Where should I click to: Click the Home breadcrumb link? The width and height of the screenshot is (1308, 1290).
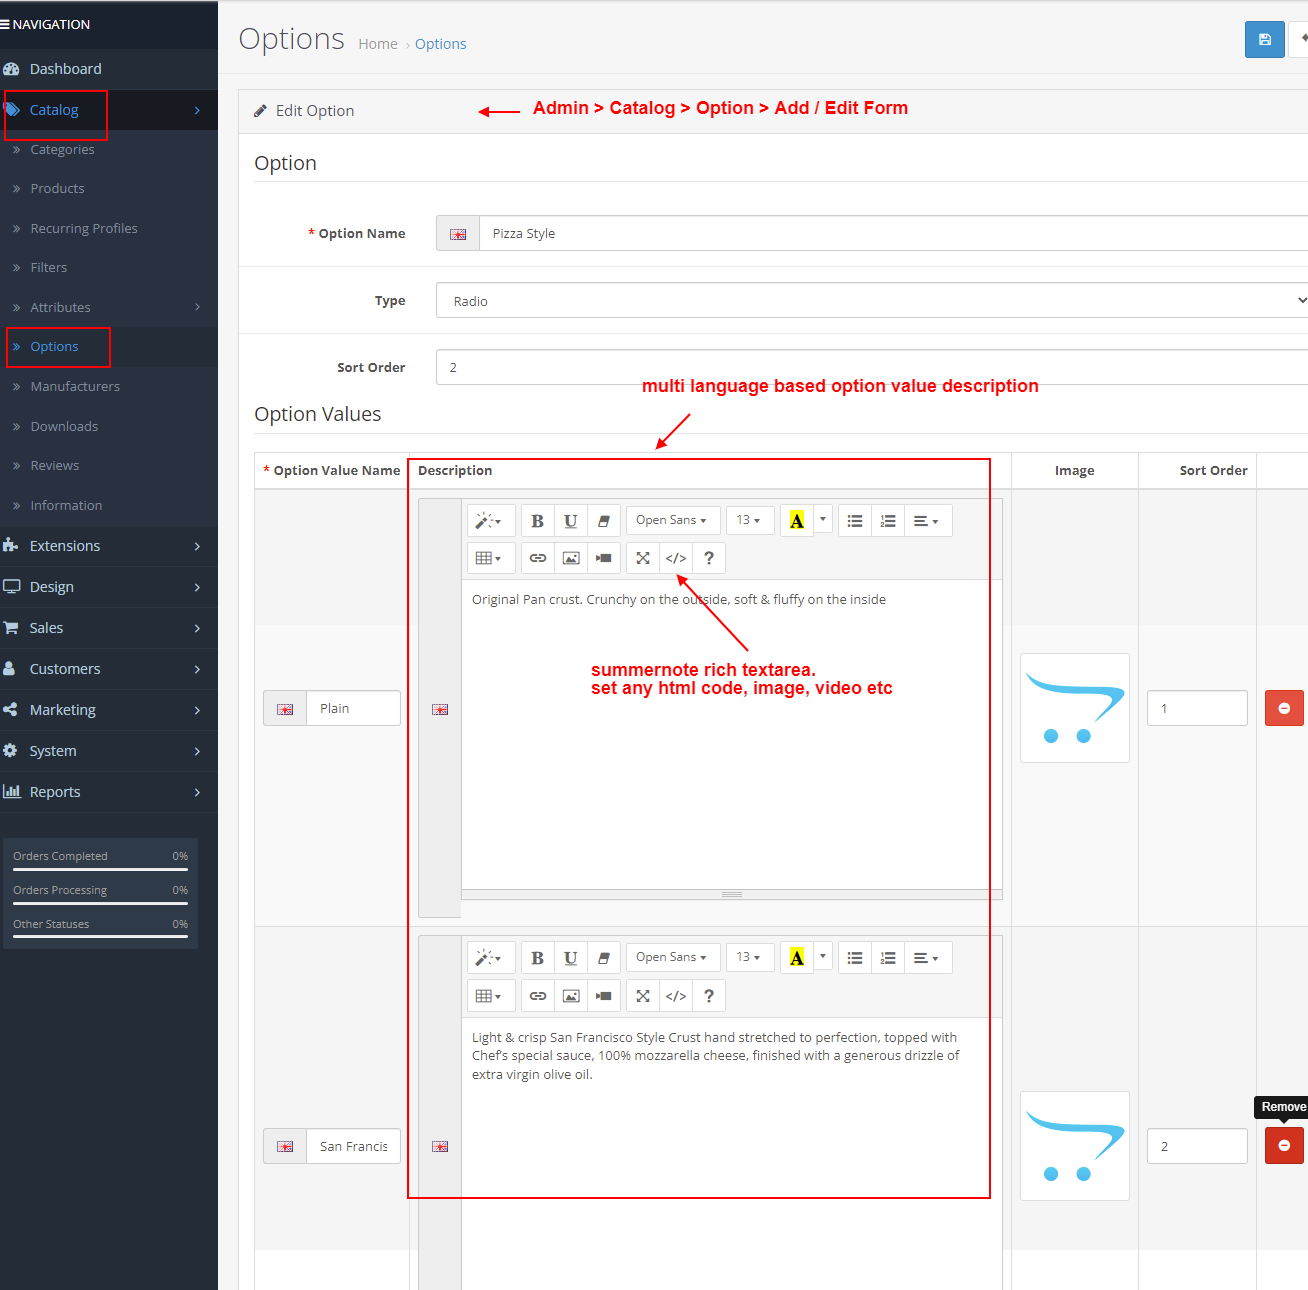coord(378,43)
